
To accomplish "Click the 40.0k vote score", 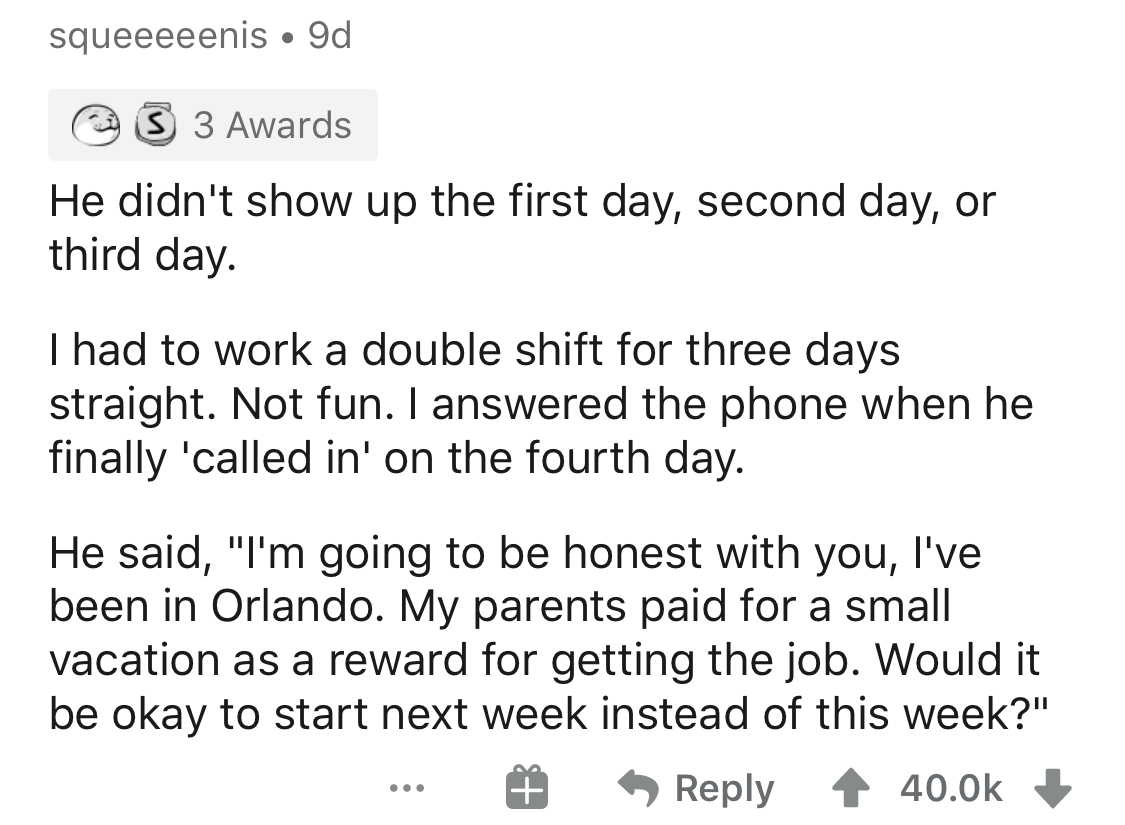I will tap(950, 788).
